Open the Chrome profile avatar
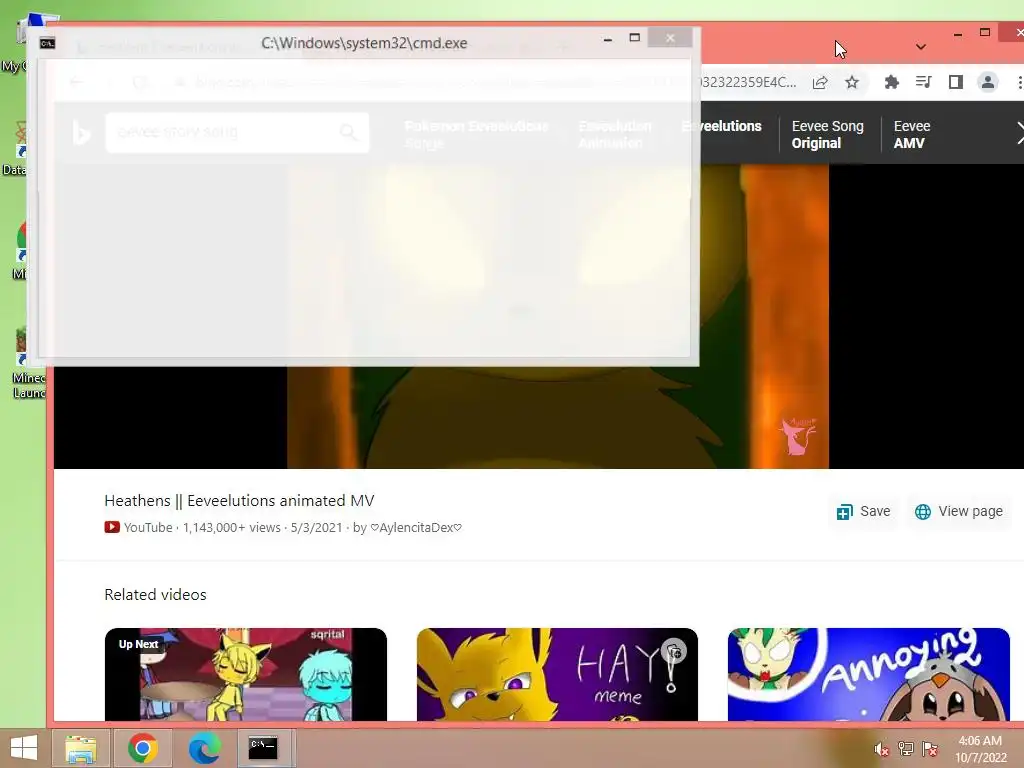 point(987,82)
